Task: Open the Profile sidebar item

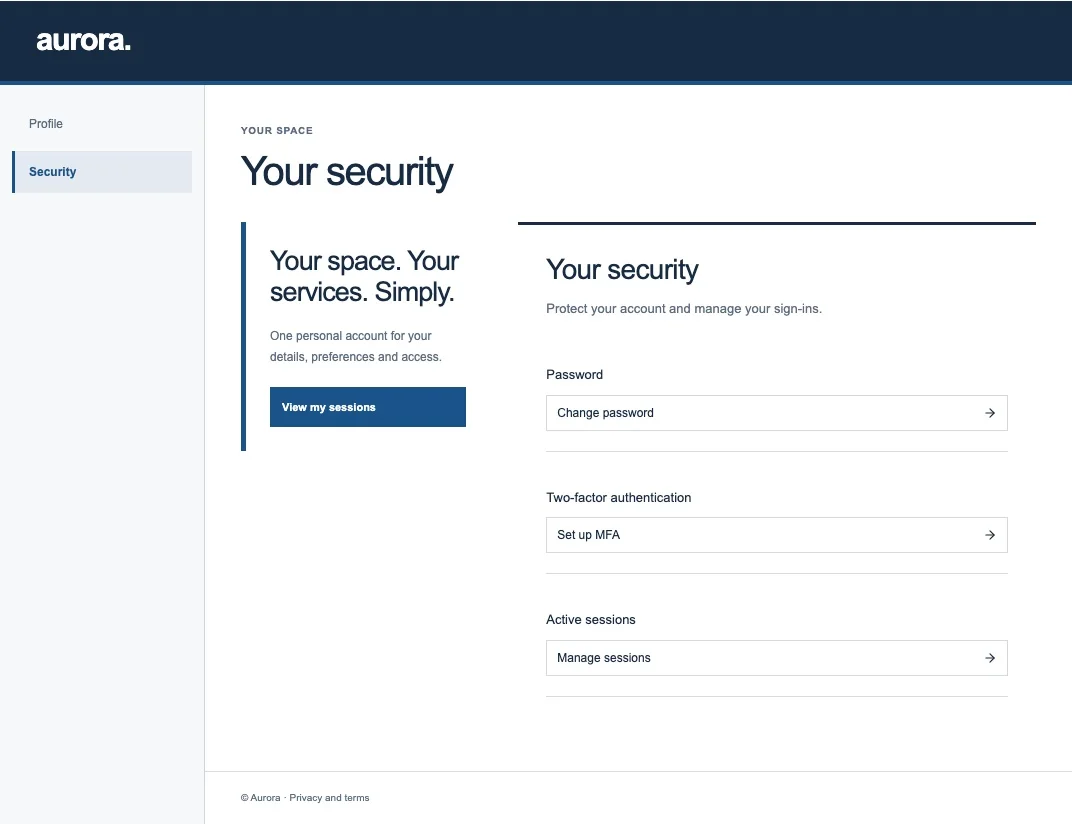Action: click(102, 124)
